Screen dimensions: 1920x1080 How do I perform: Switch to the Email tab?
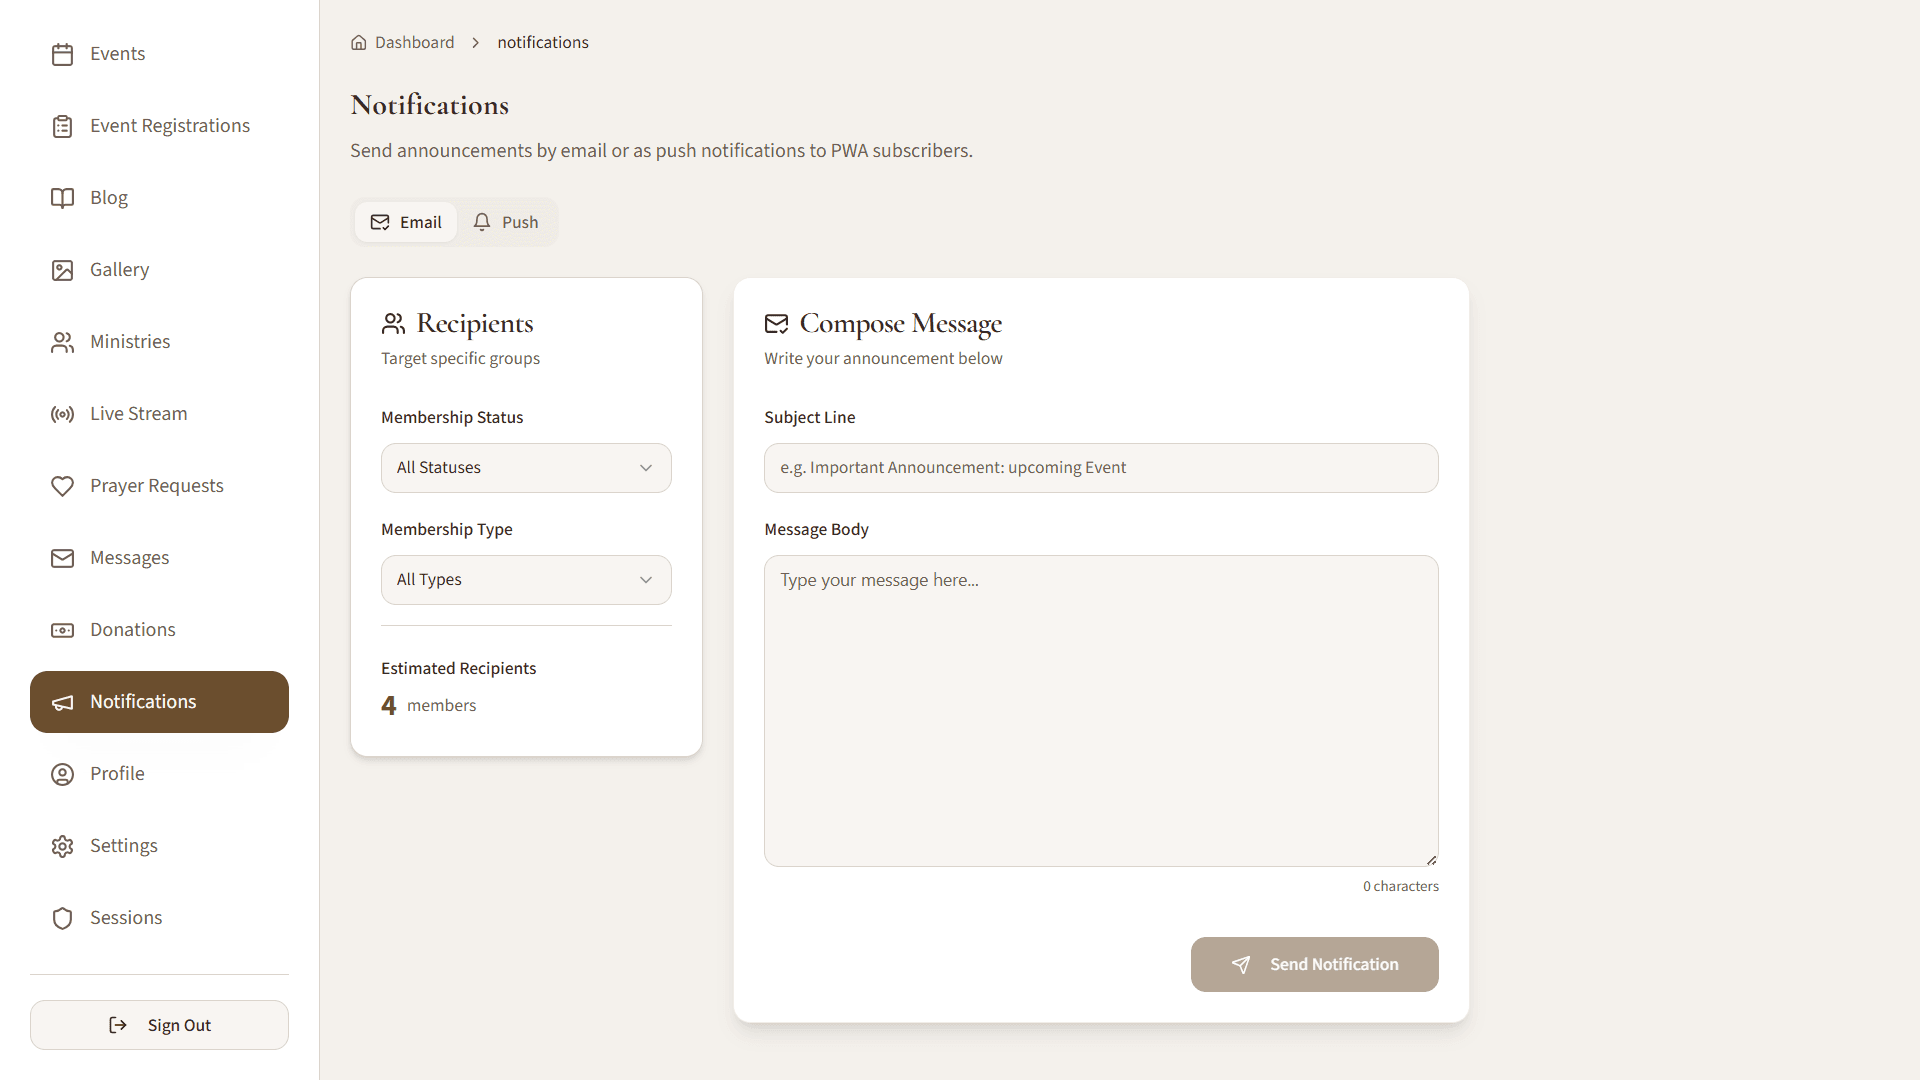point(406,222)
